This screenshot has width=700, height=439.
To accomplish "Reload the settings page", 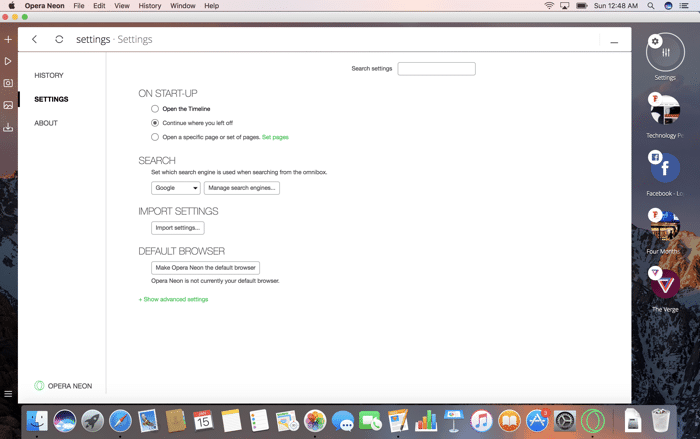I will click(59, 39).
